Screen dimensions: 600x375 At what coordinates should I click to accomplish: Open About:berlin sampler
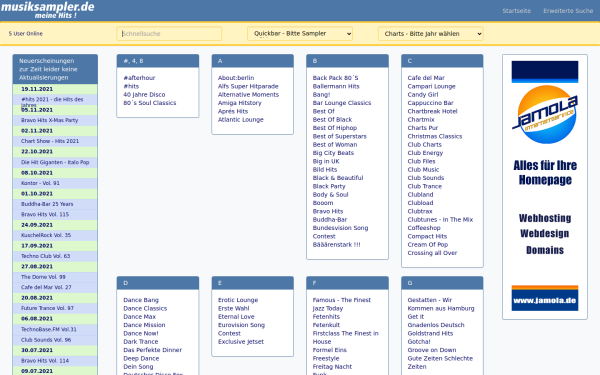(236, 78)
